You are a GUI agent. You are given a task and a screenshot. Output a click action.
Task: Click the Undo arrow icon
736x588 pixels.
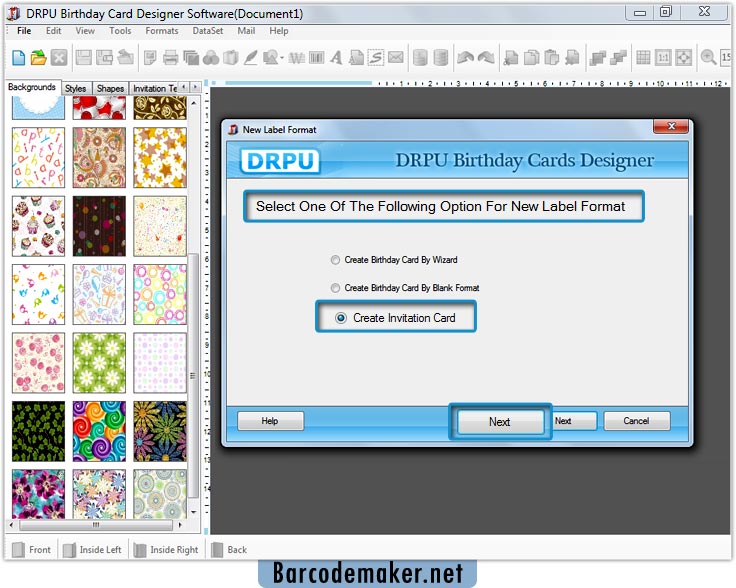[465, 58]
